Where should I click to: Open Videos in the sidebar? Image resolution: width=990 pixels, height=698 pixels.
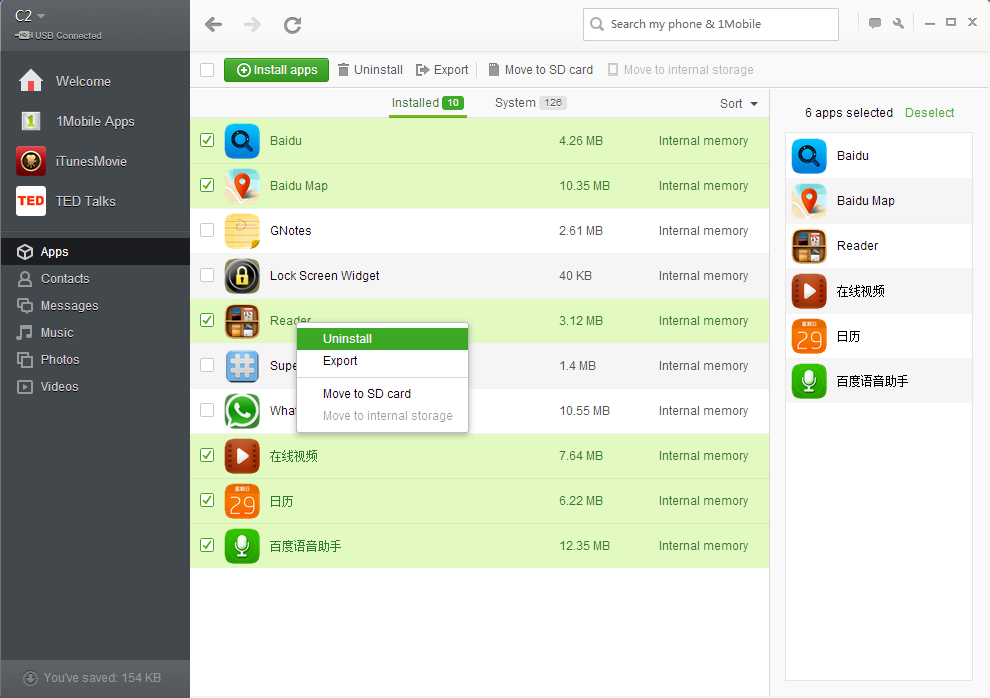[x=95, y=387]
